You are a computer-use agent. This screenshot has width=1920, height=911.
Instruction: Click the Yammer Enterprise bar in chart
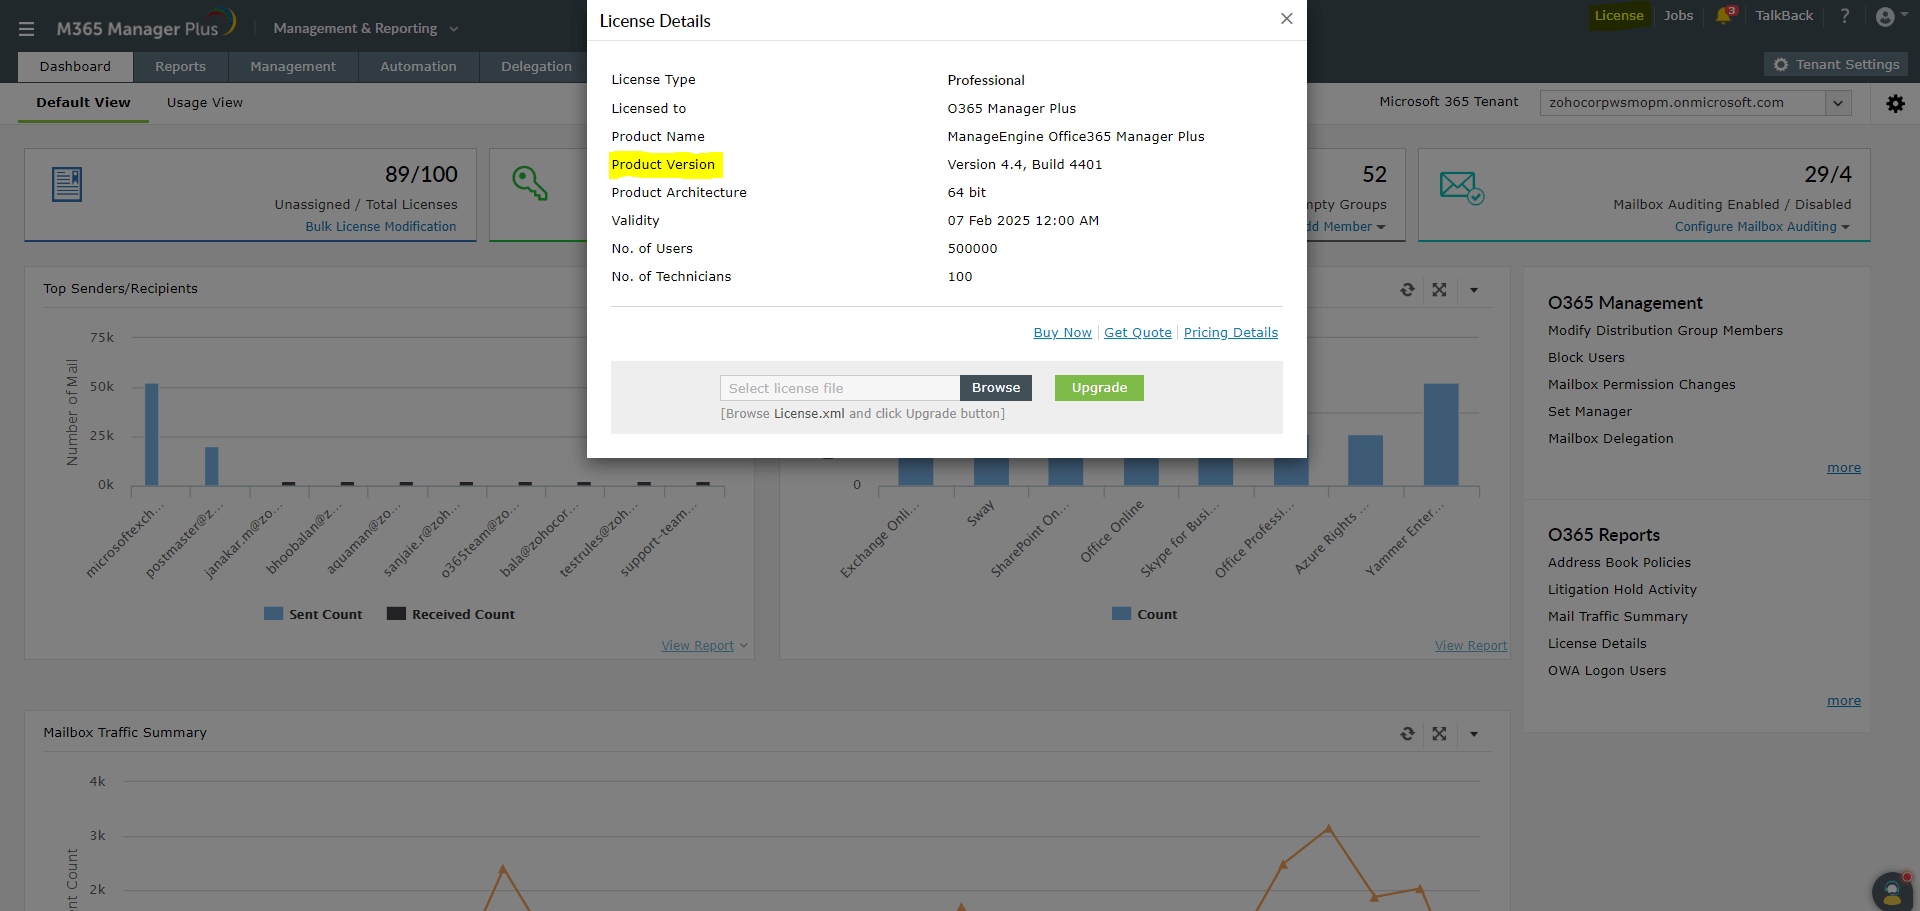pos(1441,435)
